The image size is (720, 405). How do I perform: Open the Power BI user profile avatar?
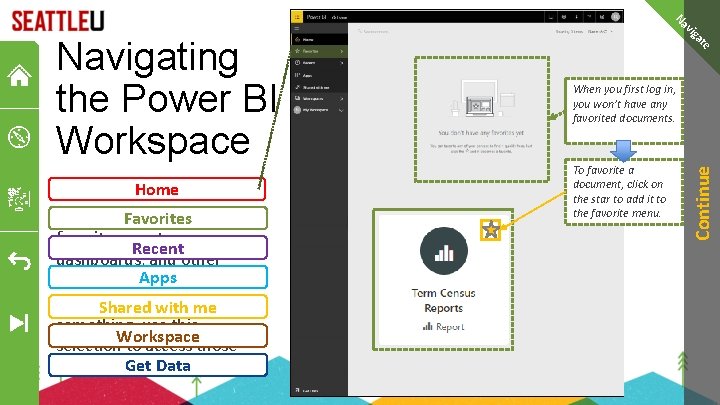click(616, 17)
